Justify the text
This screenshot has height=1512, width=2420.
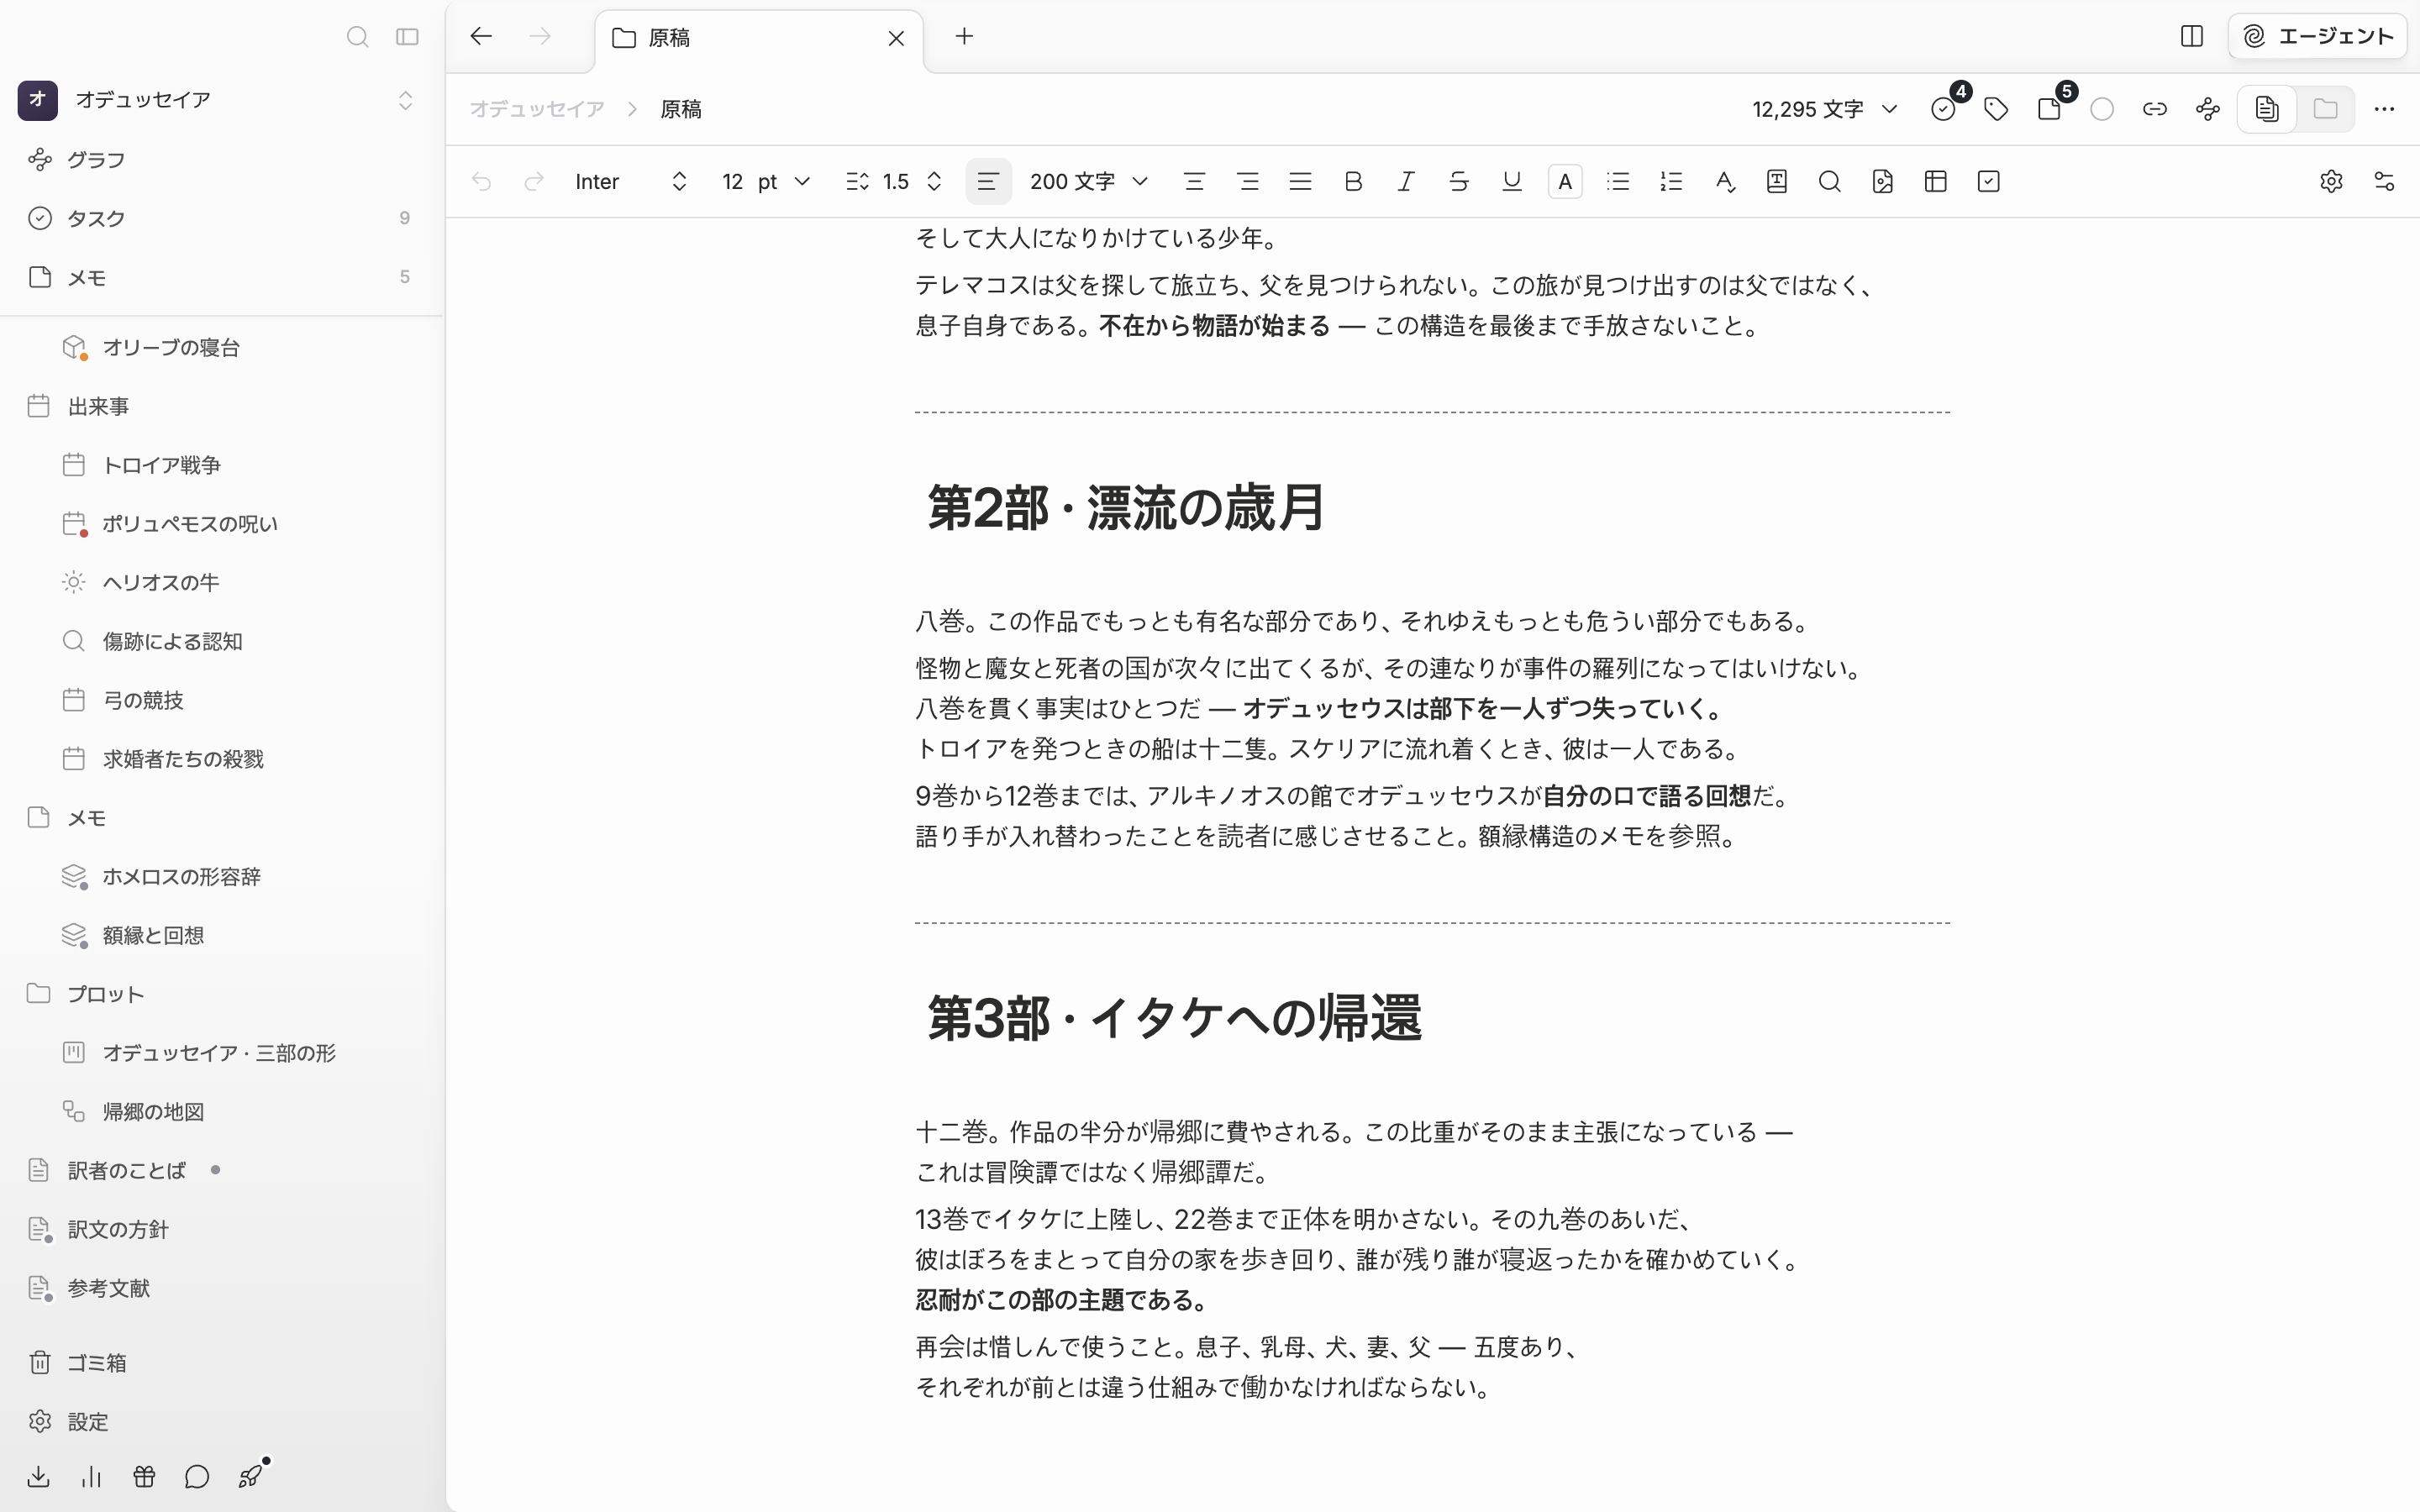tap(1300, 181)
